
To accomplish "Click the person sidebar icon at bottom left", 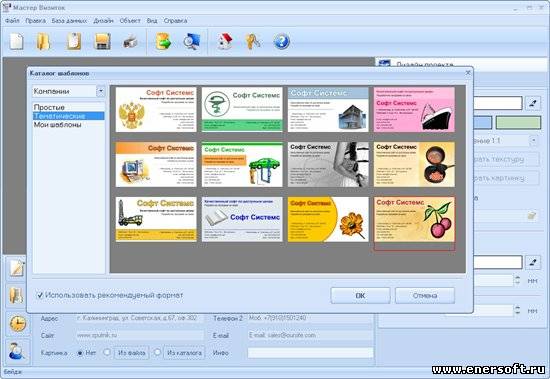I will coord(16,351).
